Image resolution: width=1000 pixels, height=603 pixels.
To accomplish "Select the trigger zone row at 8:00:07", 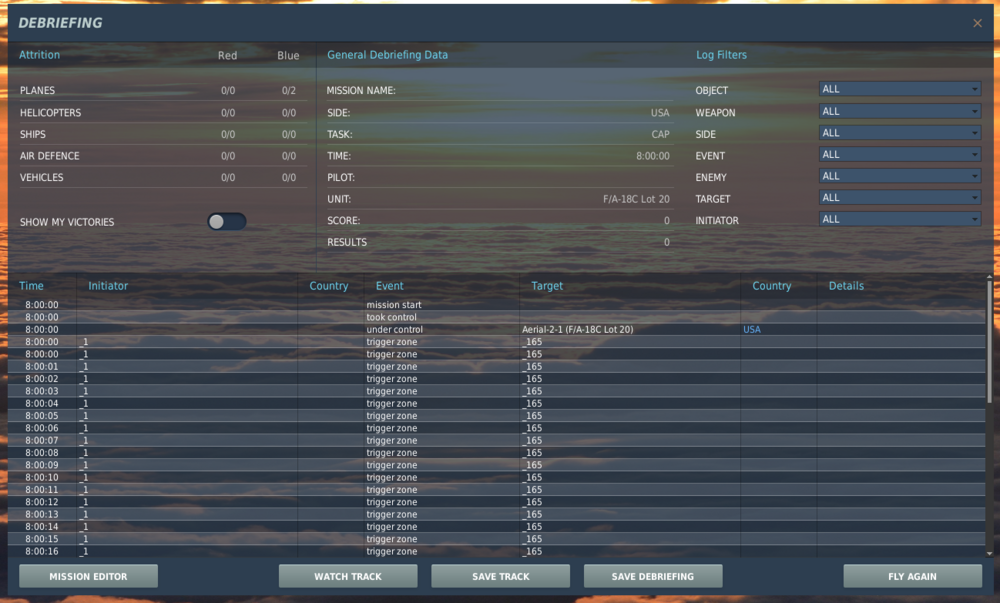I will pos(496,440).
